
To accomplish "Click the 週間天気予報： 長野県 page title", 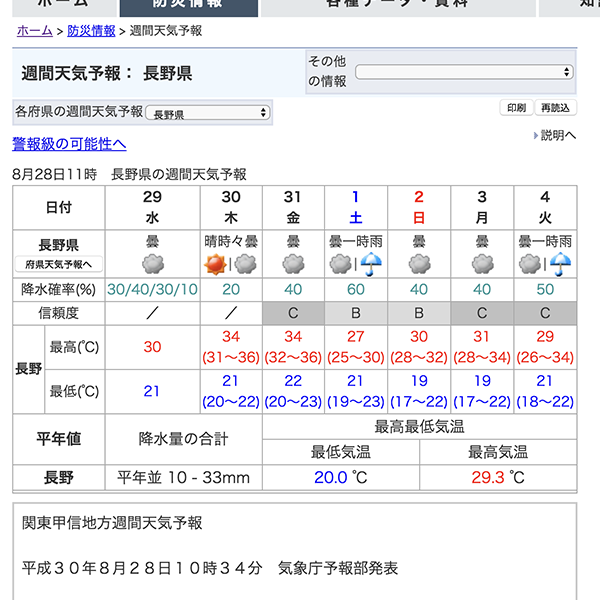I will [107, 73].
